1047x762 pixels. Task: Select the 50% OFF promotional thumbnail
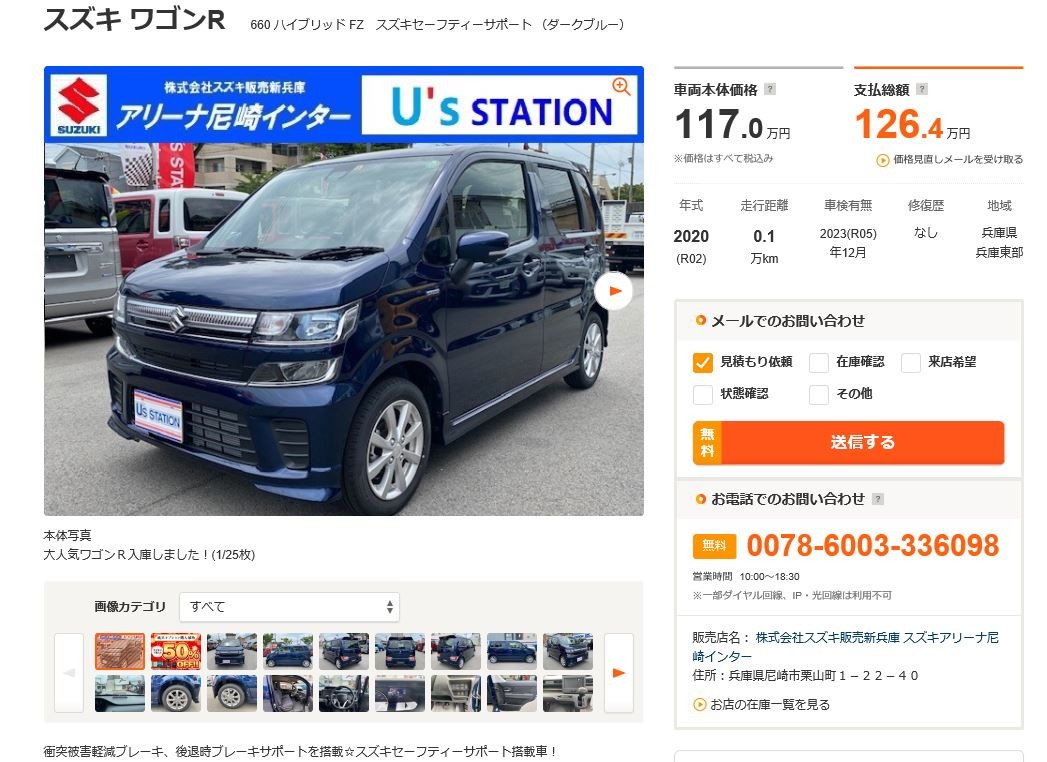pos(176,651)
